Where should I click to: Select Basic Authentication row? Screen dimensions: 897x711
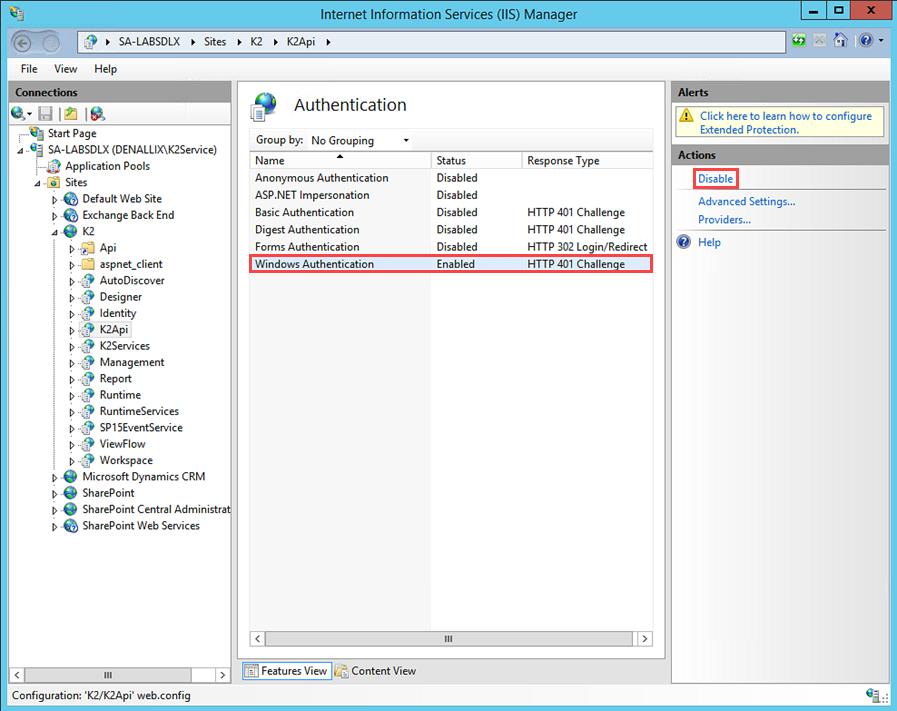click(451, 212)
